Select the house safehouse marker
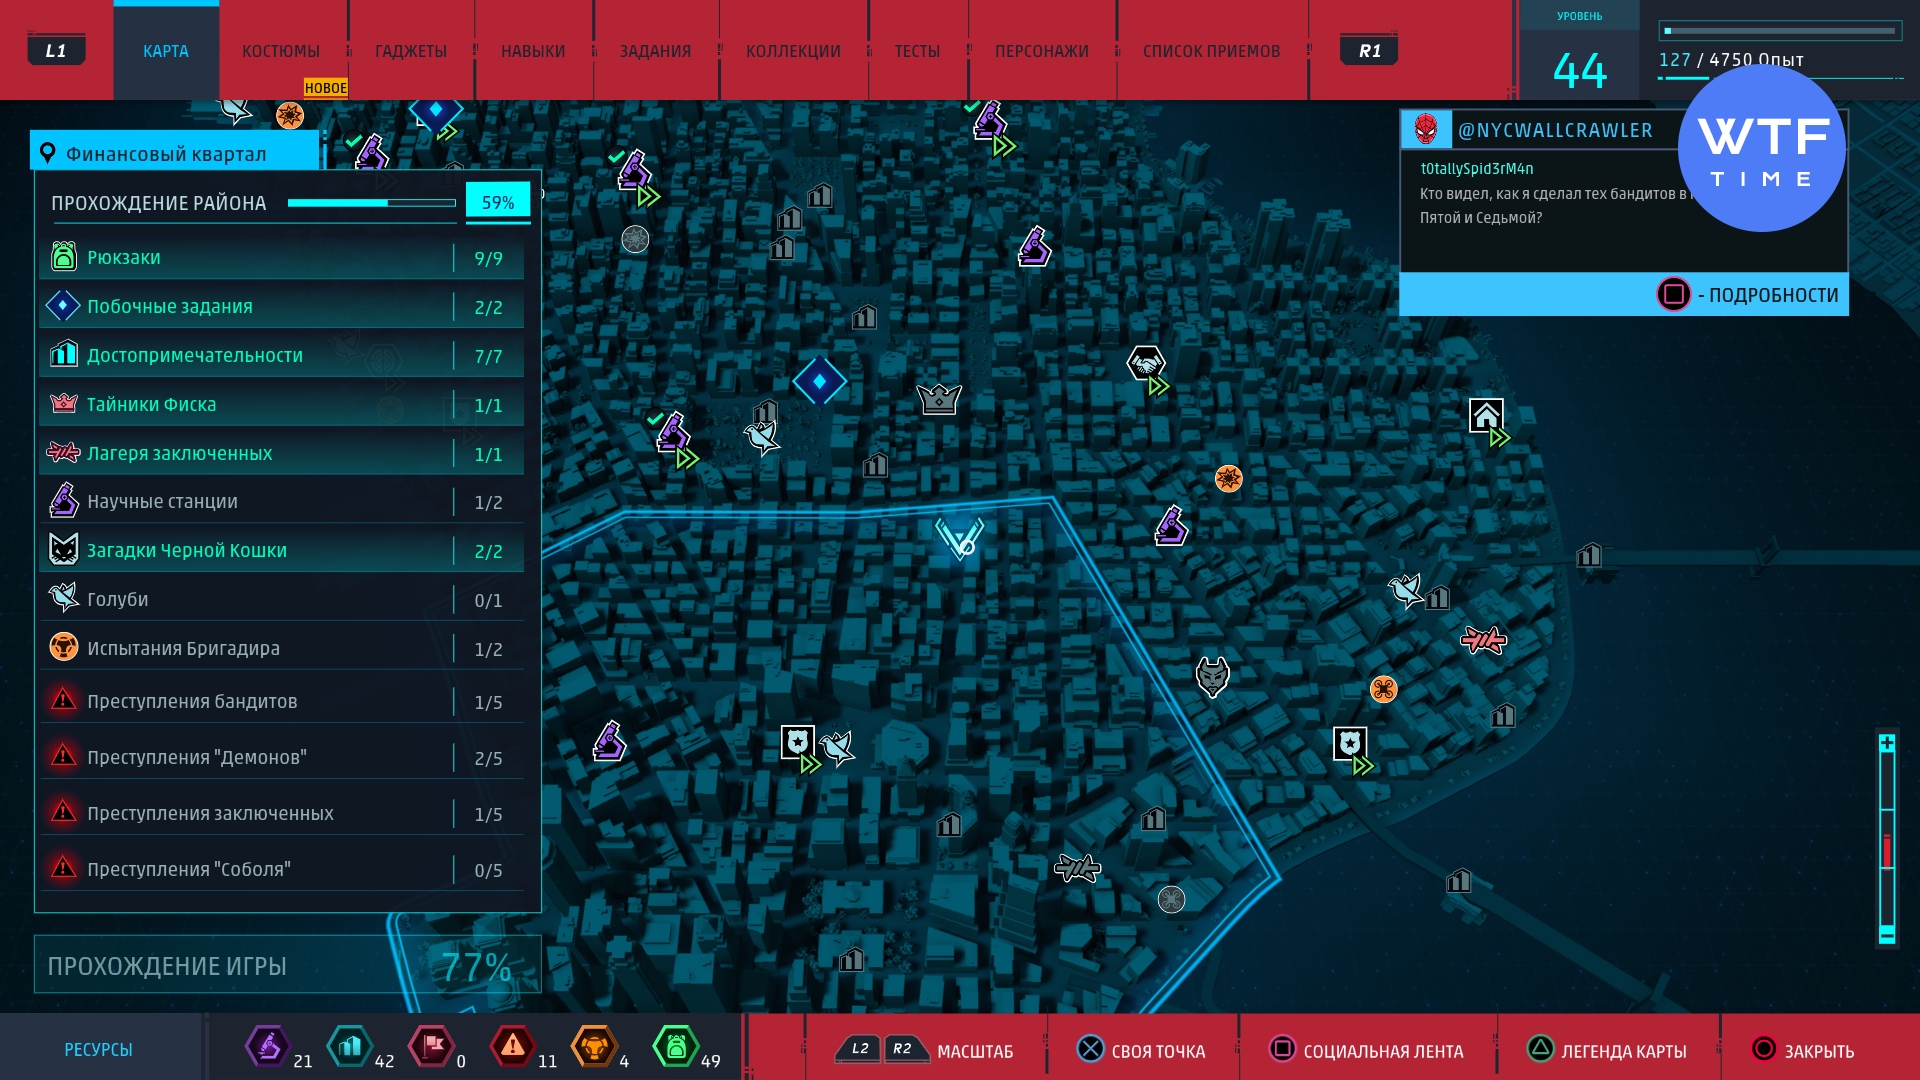The width and height of the screenshot is (1920, 1080). (x=1485, y=415)
